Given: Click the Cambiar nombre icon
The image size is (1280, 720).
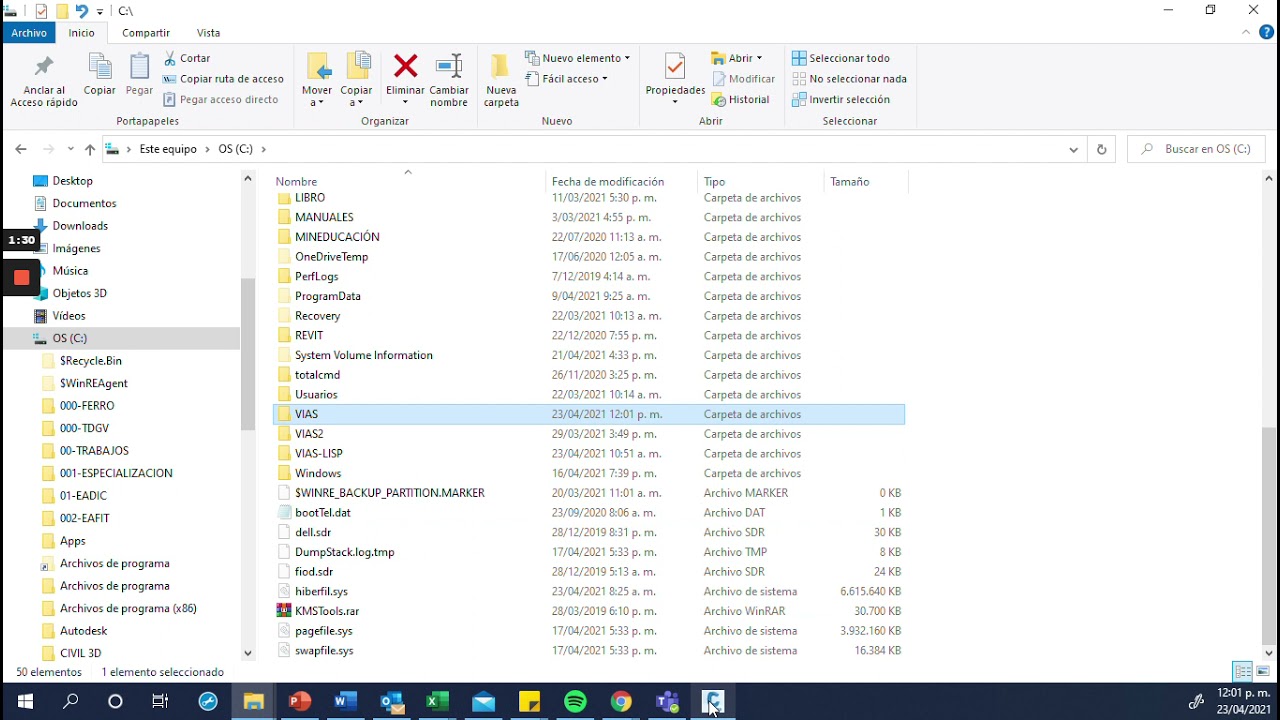Looking at the screenshot, I should click(449, 67).
